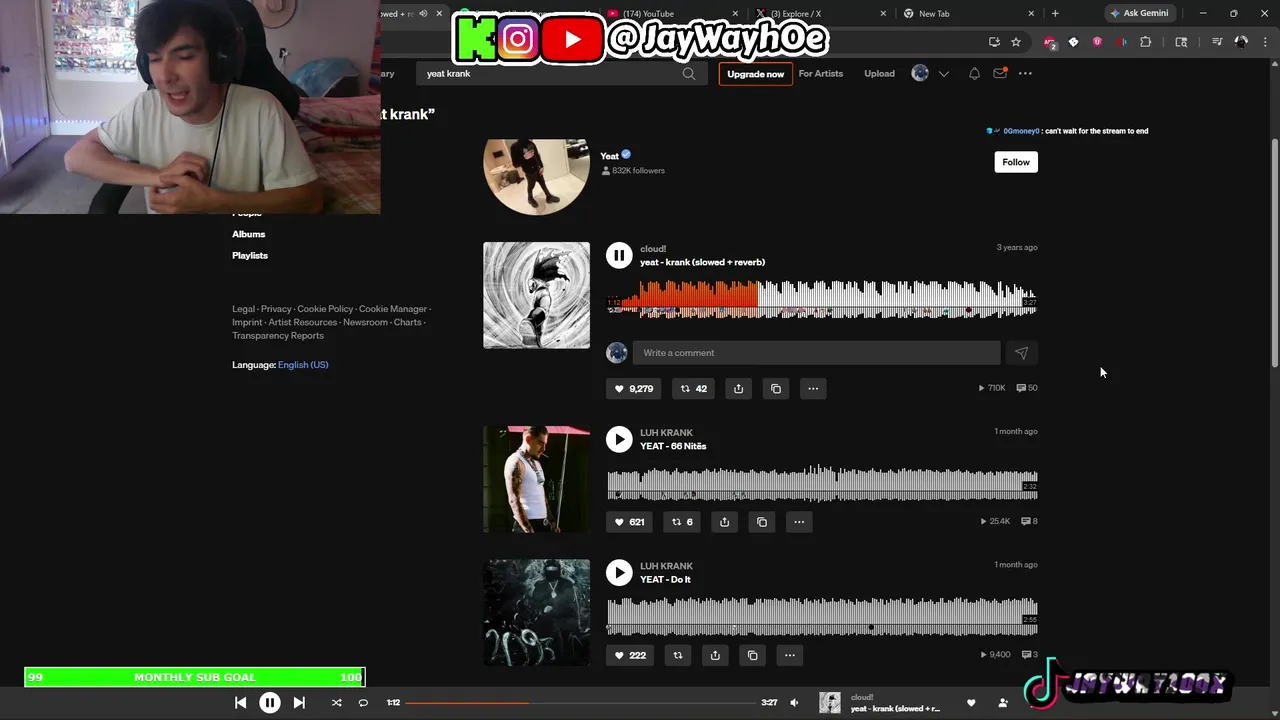Open the Chrome three-dot menu
The height and width of the screenshot is (720, 1280).
click(1265, 42)
